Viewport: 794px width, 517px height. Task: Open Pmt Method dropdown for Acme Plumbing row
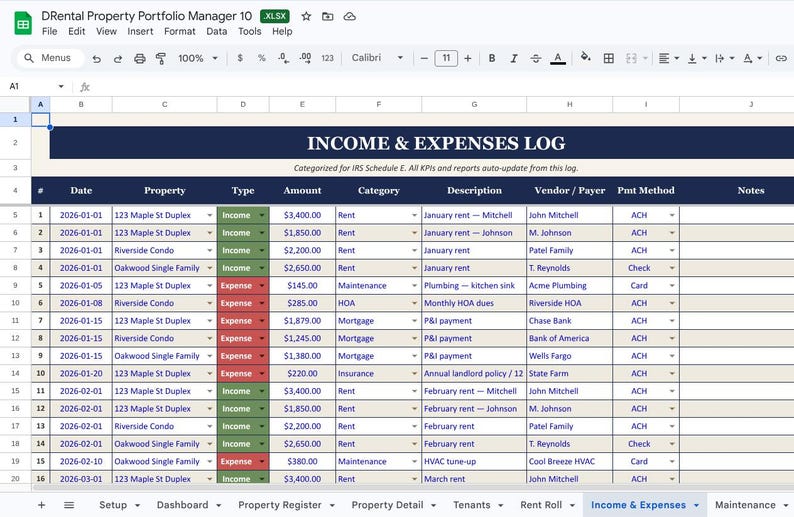(672, 286)
